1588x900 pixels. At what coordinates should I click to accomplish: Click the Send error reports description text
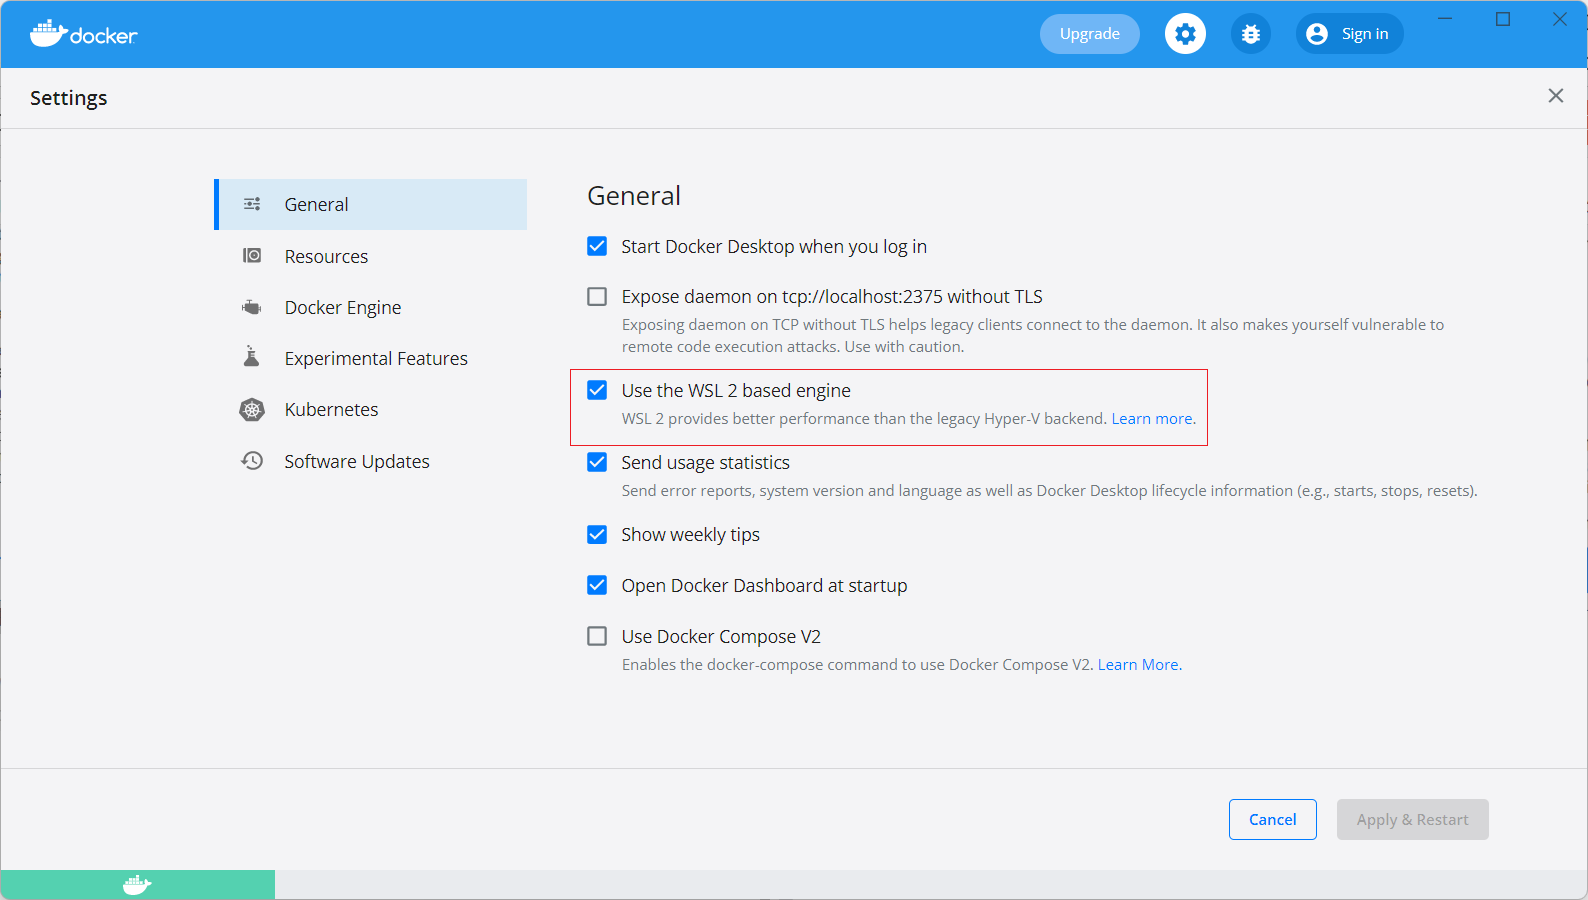point(1050,491)
